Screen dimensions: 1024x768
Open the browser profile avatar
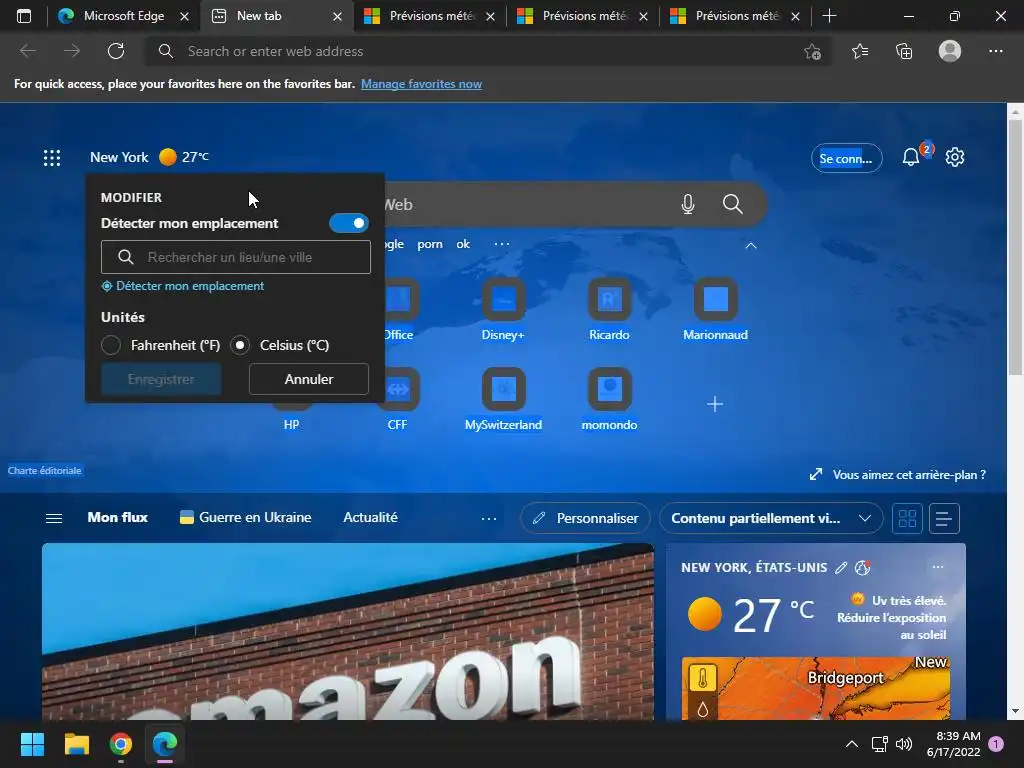[x=950, y=51]
